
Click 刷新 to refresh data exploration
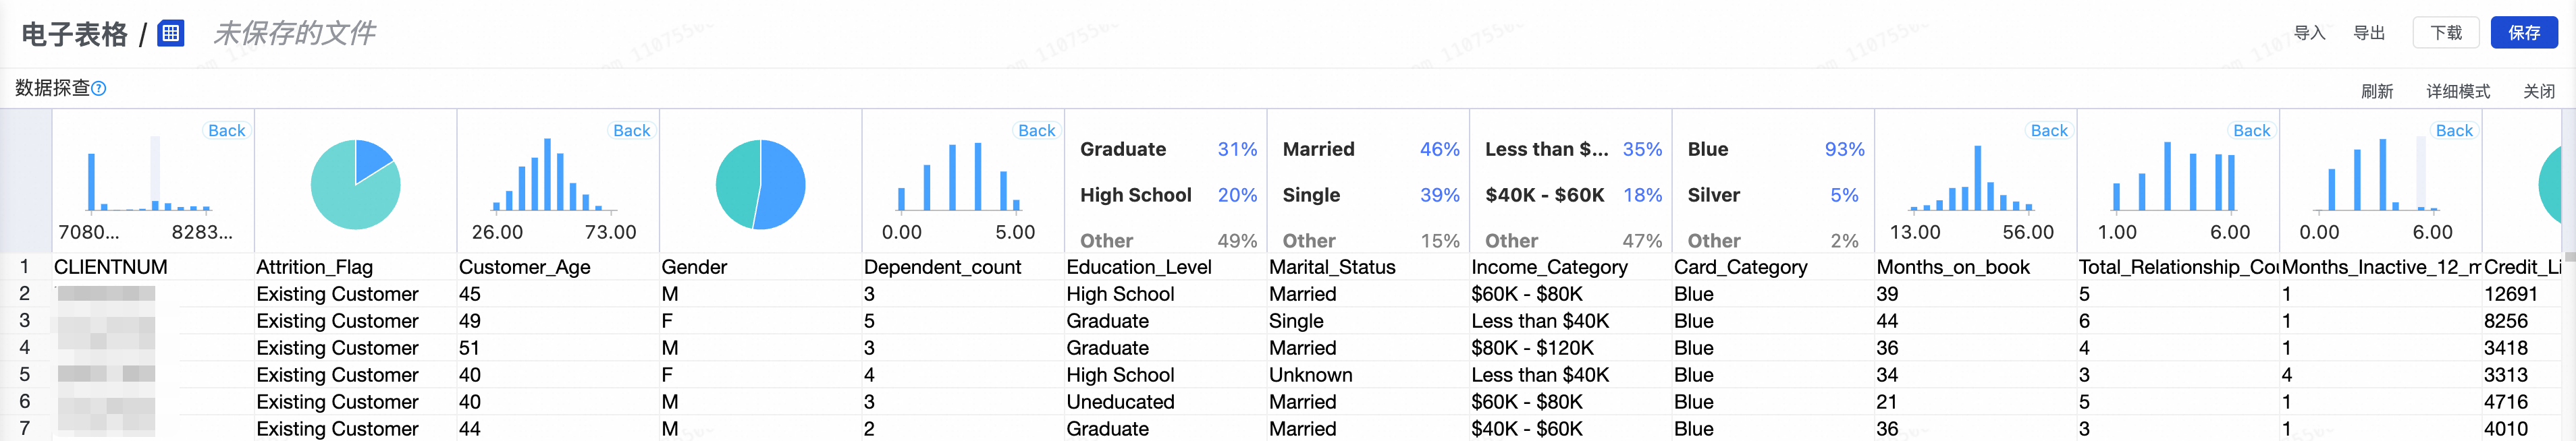click(2376, 91)
